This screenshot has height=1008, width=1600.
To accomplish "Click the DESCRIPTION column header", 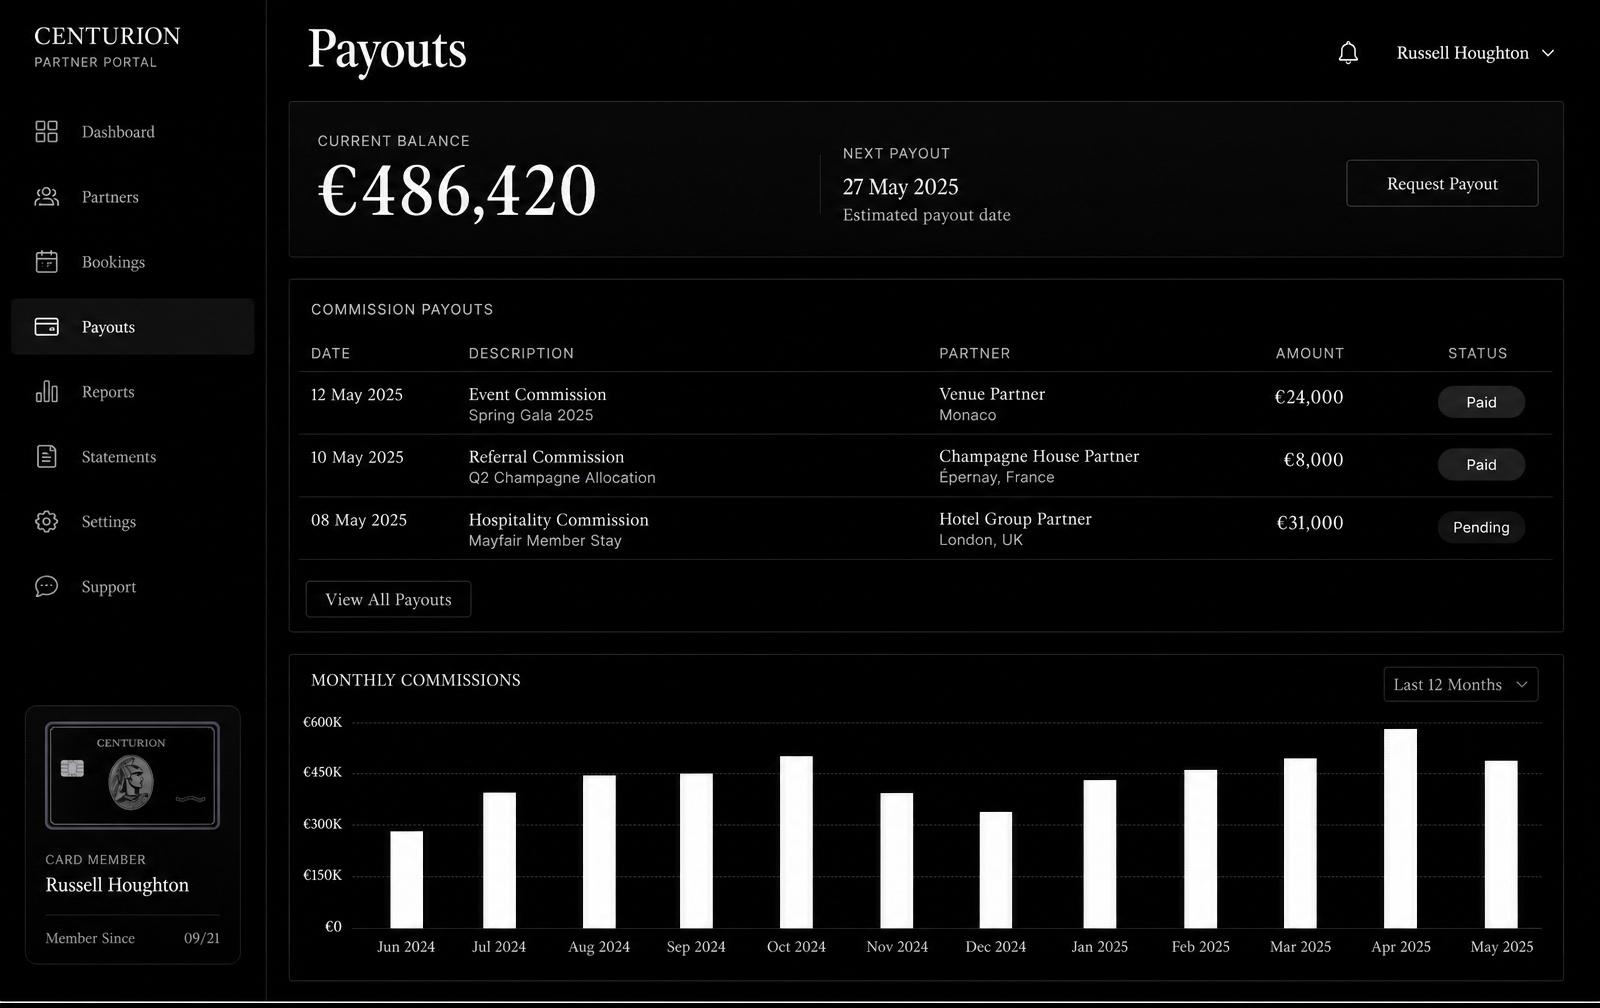I will point(521,353).
